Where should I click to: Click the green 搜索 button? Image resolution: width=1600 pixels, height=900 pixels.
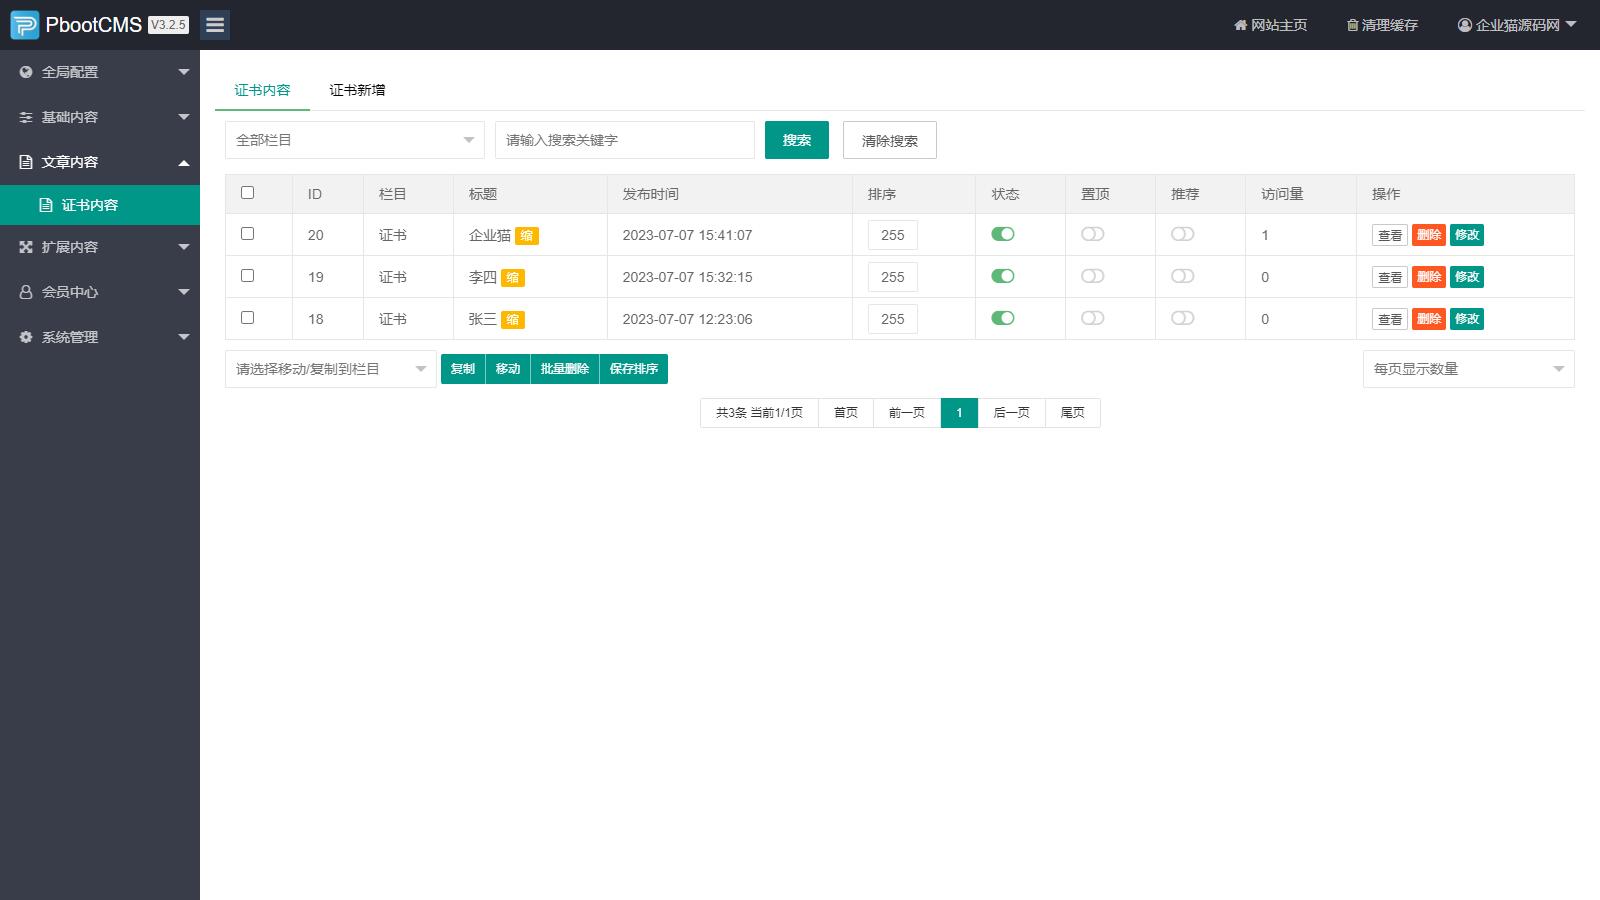click(x=796, y=140)
